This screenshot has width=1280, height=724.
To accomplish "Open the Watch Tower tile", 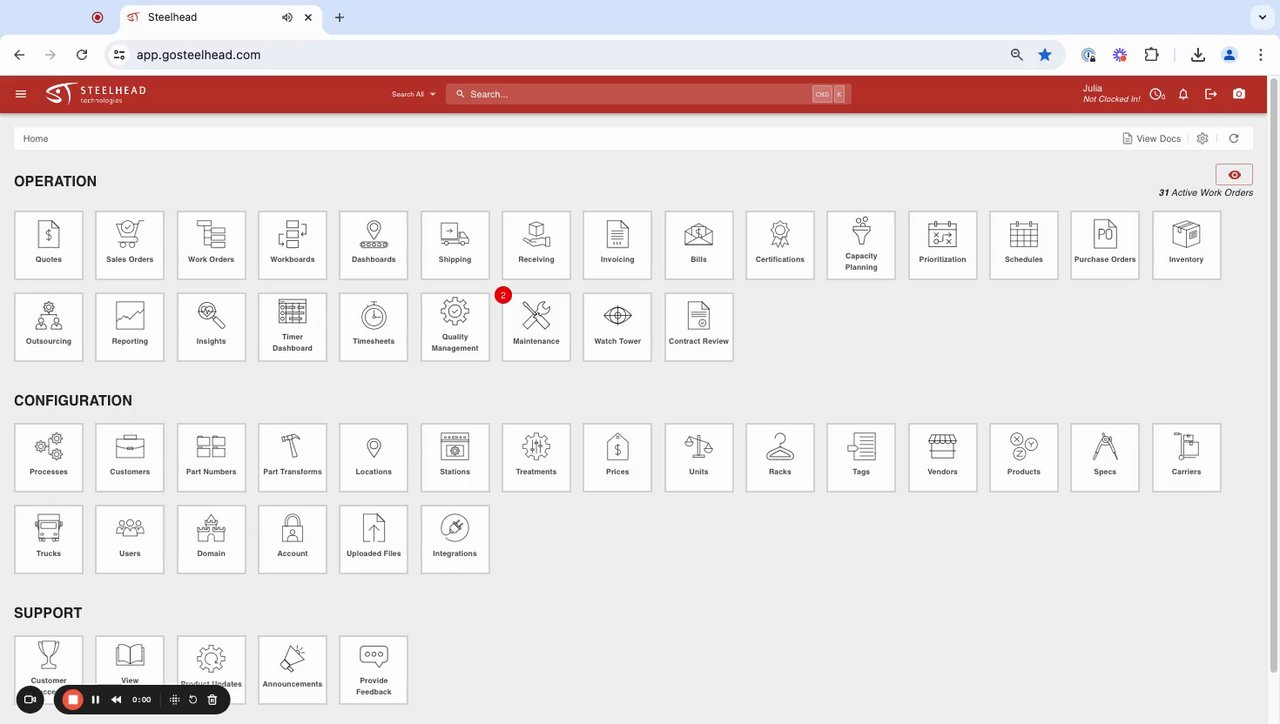I will pos(617,327).
